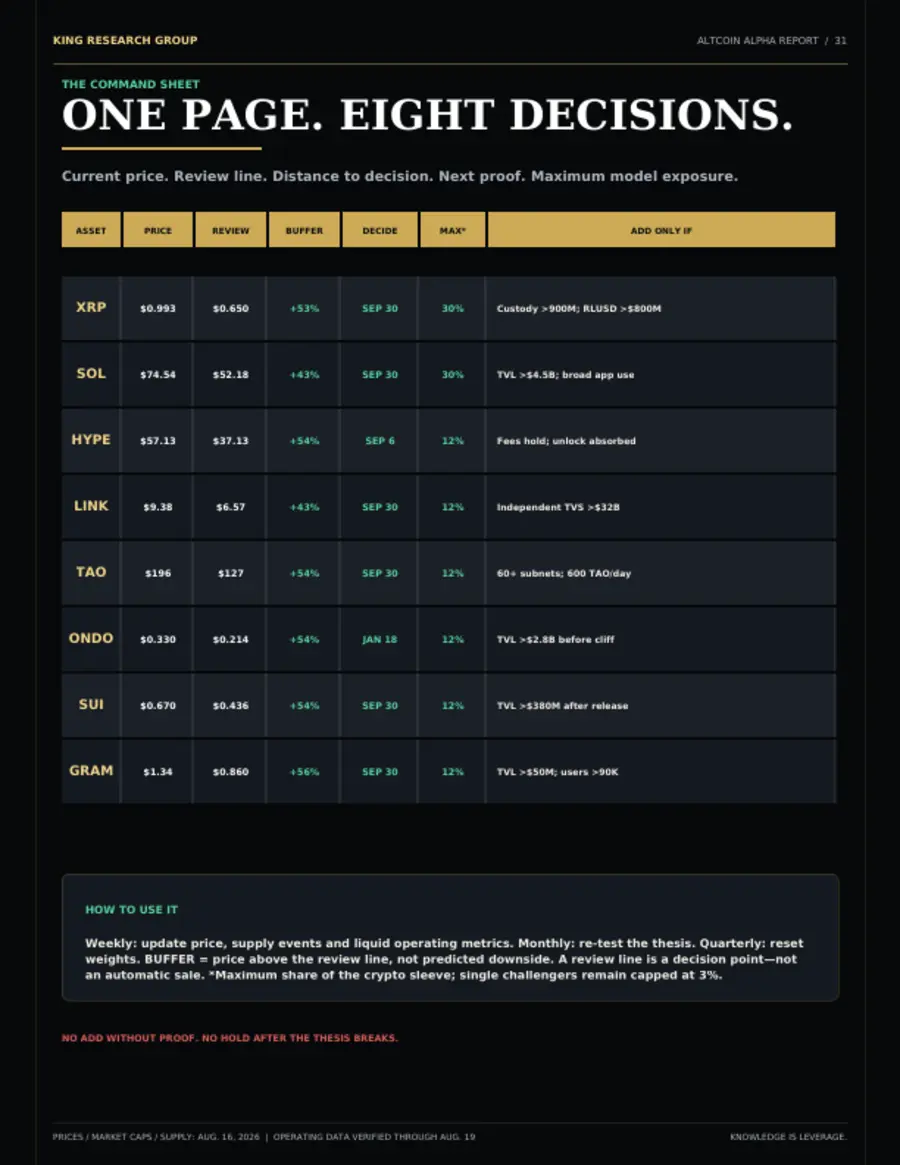Click the TAO asset cell

pos(91,571)
